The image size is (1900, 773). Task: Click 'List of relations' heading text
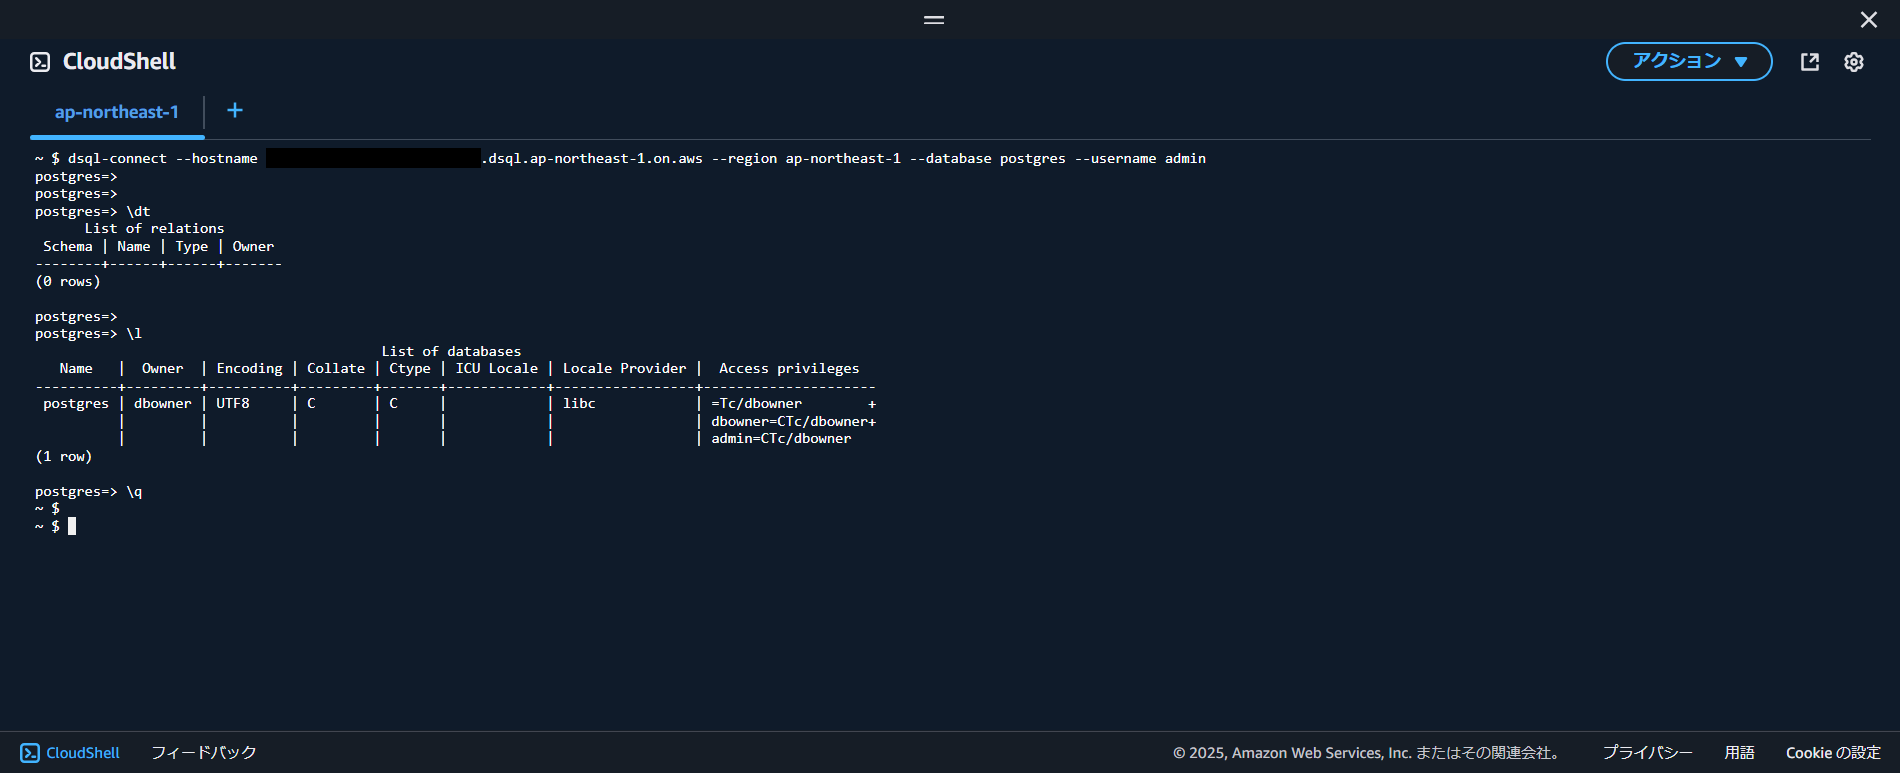[154, 228]
